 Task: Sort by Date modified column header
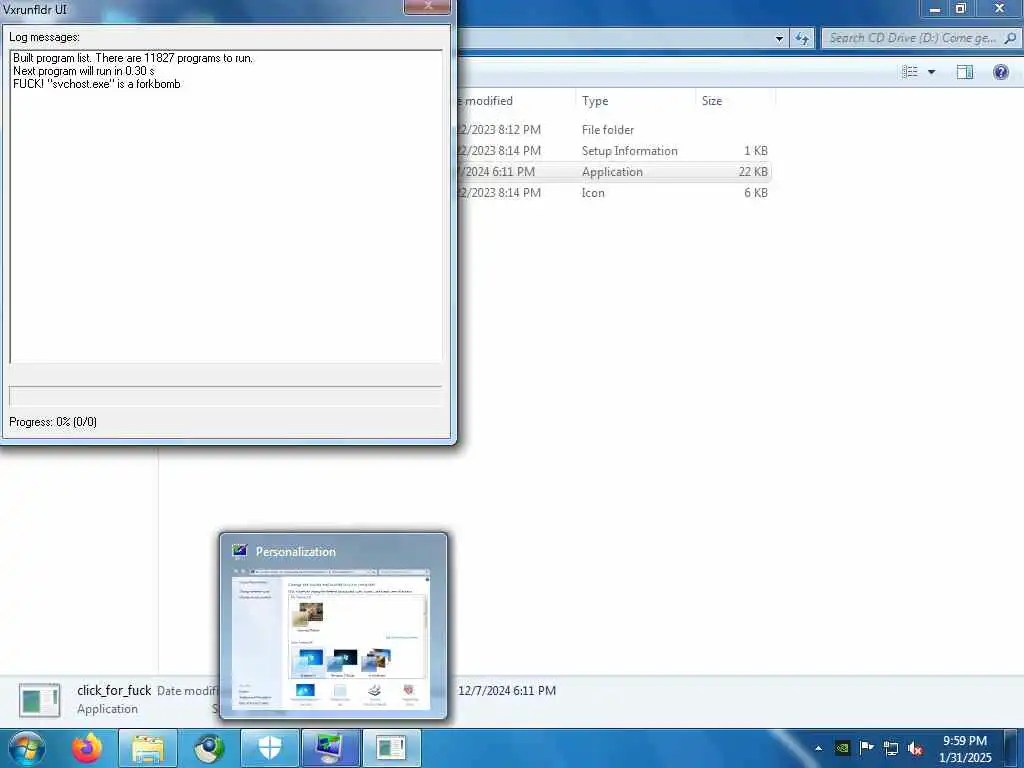click(516, 101)
